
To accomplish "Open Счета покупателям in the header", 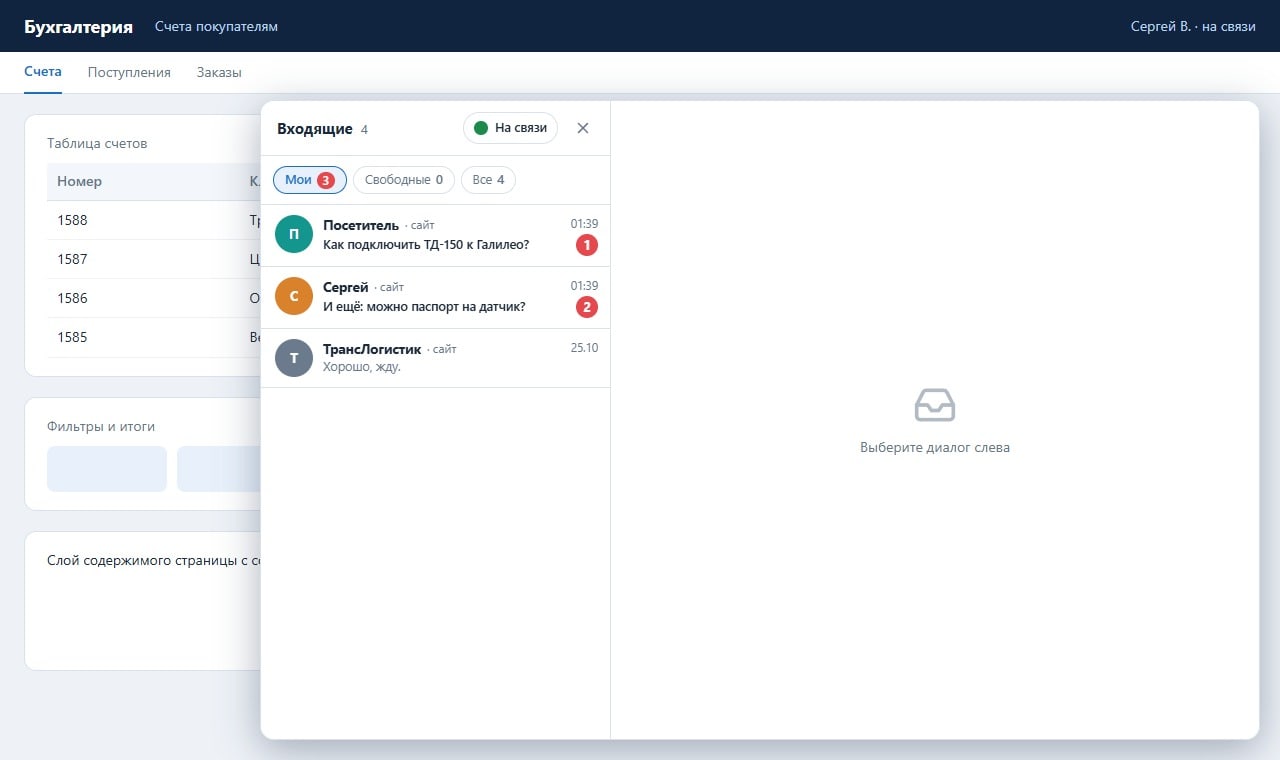I will [x=216, y=27].
